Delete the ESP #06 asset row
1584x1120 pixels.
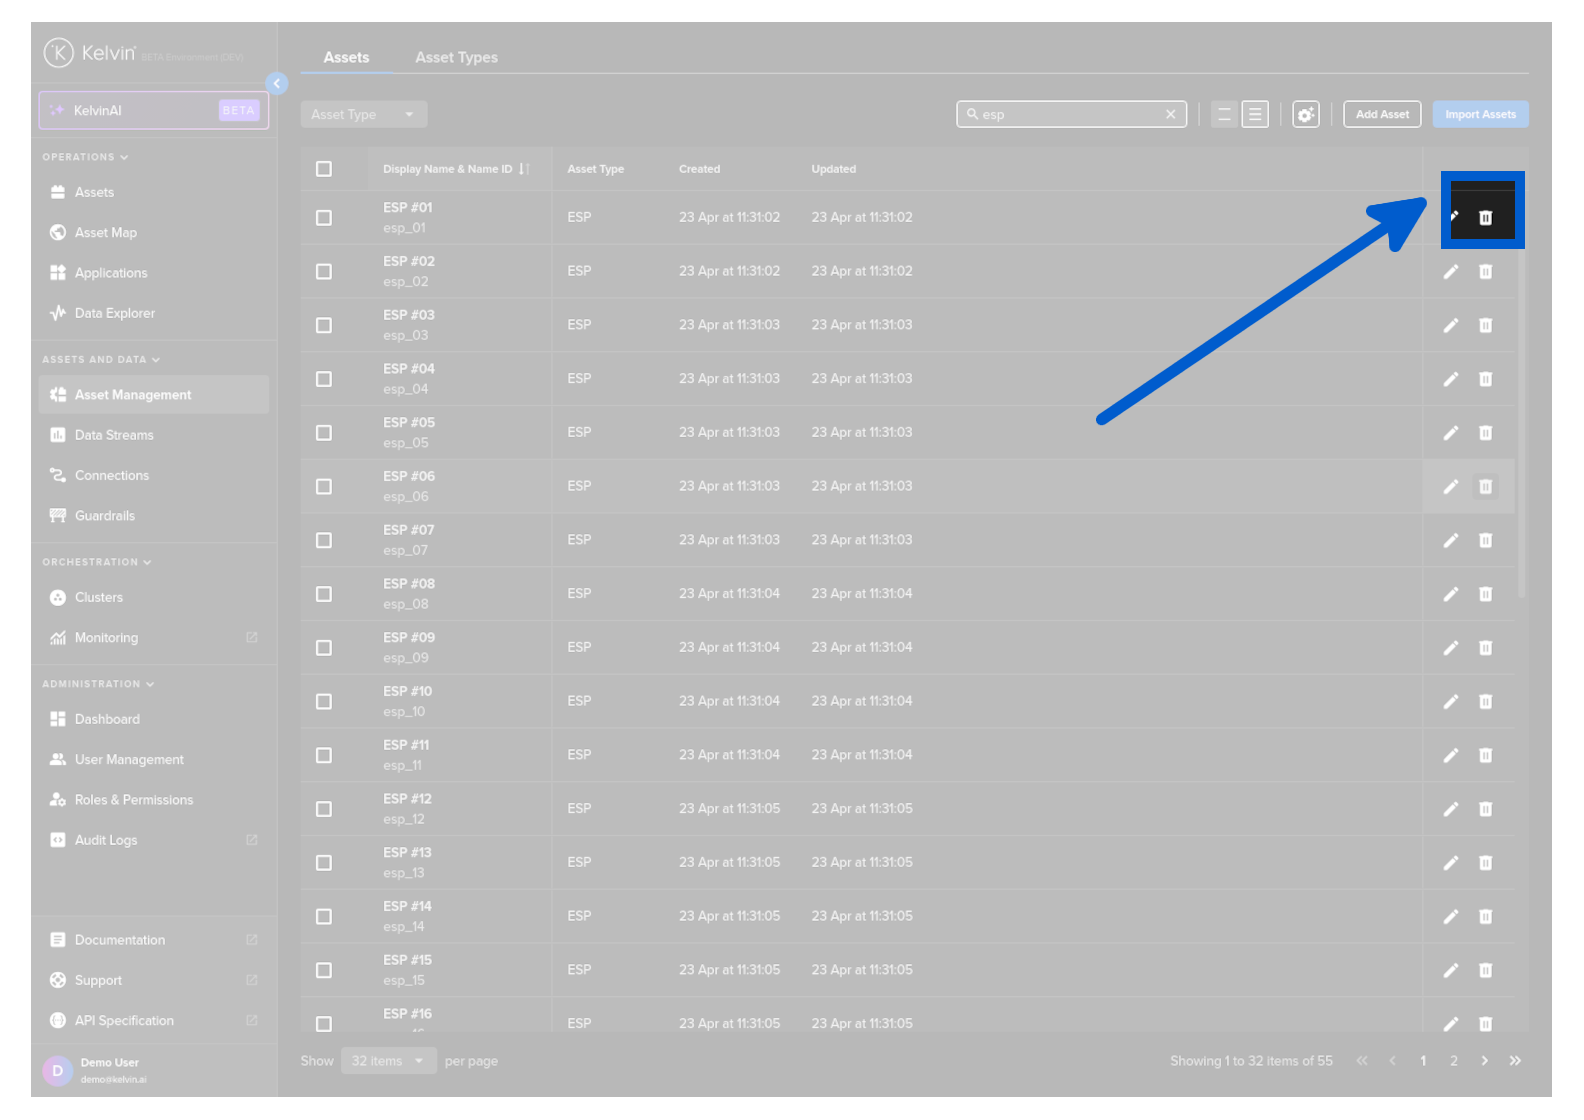click(1485, 487)
